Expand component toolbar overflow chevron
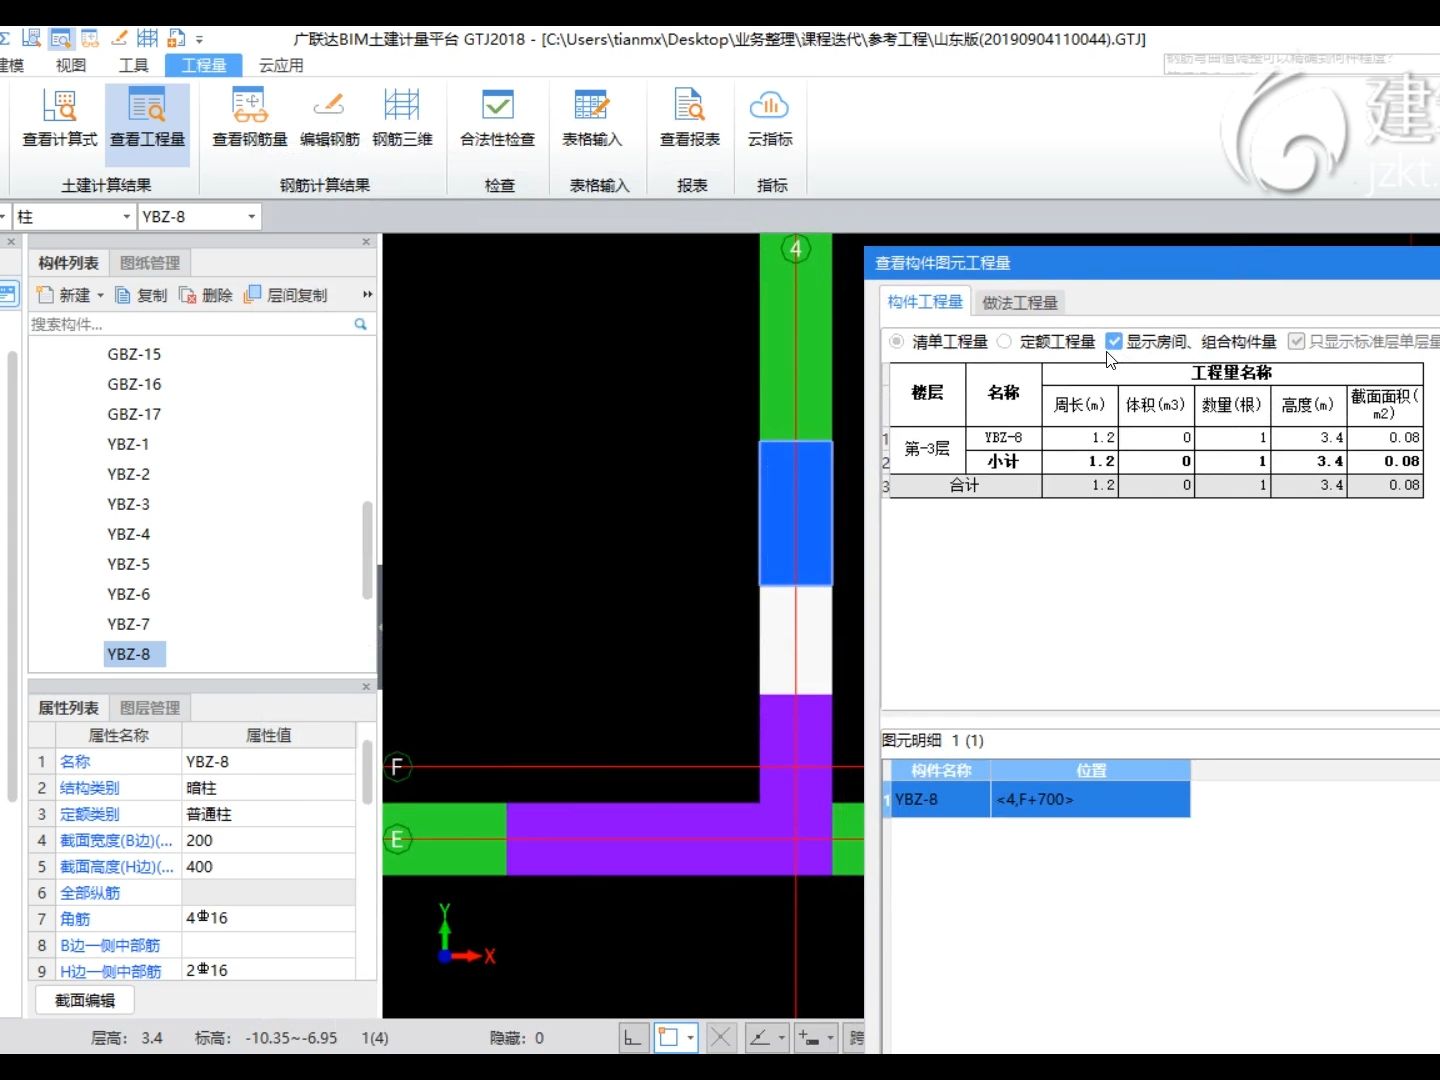Image resolution: width=1440 pixels, height=1080 pixels. (x=367, y=294)
